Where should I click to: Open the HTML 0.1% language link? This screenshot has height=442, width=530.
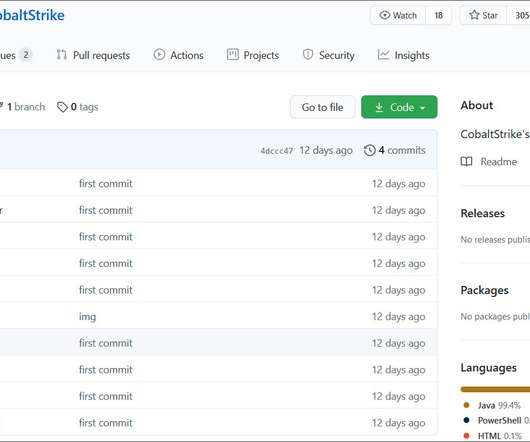point(500,436)
